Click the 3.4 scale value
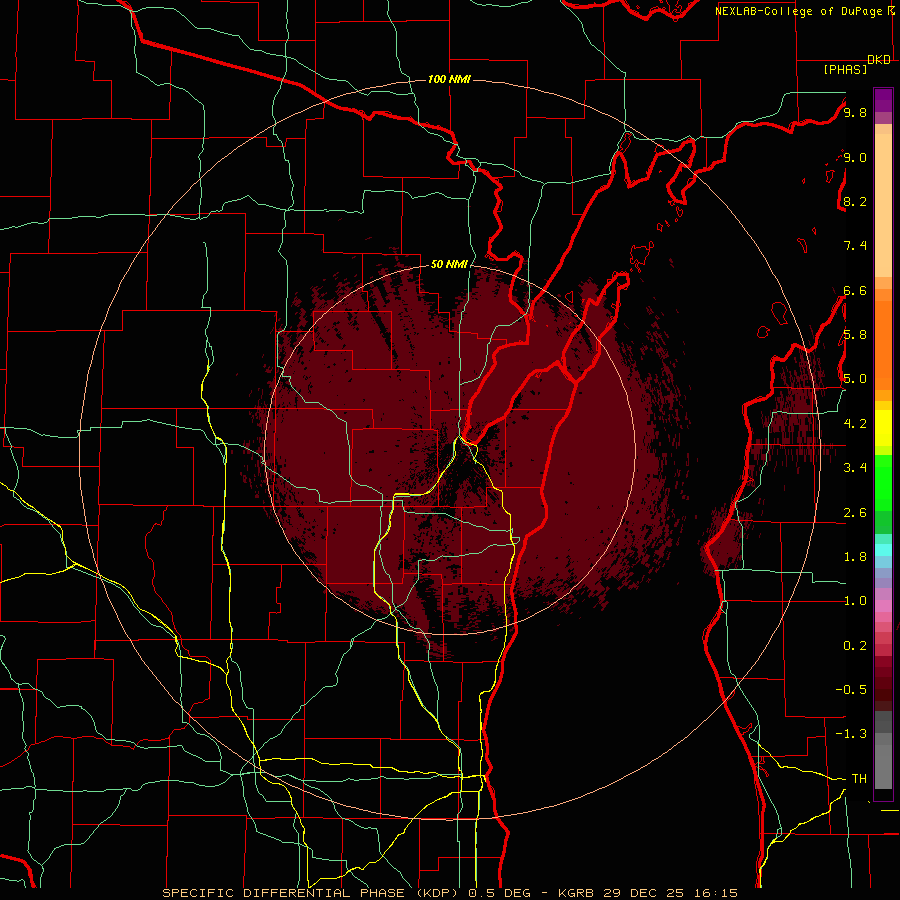The width and height of the screenshot is (900, 900). coord(855,468)
